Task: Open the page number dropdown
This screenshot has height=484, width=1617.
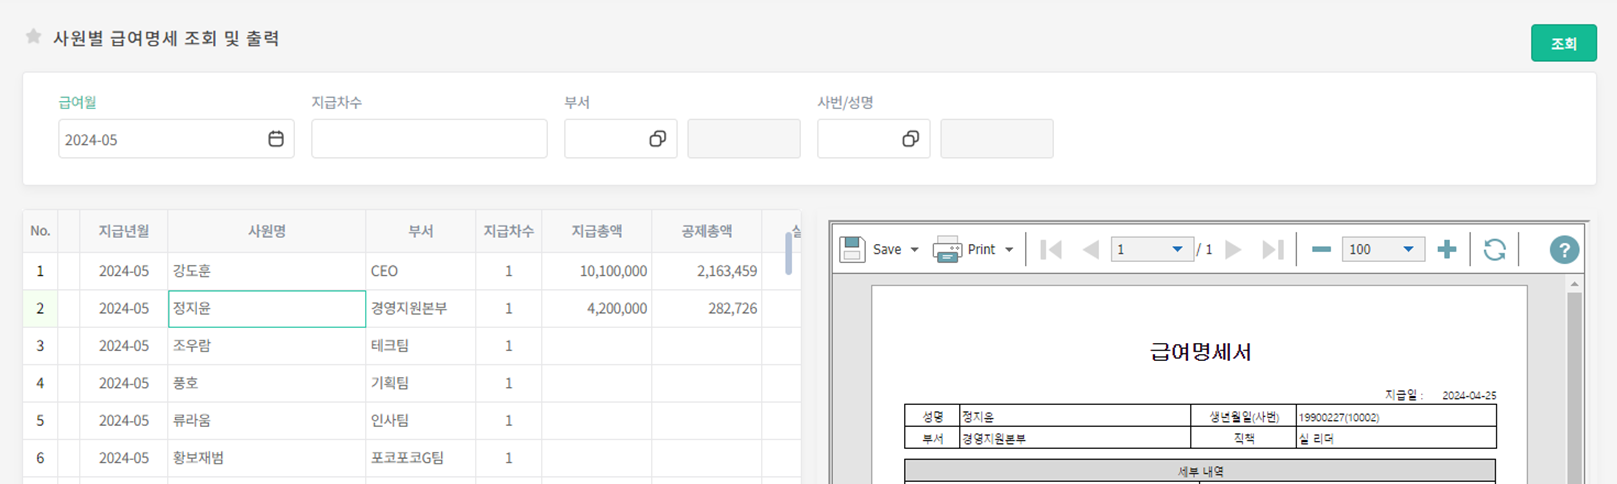Action: coord(1177,250)
